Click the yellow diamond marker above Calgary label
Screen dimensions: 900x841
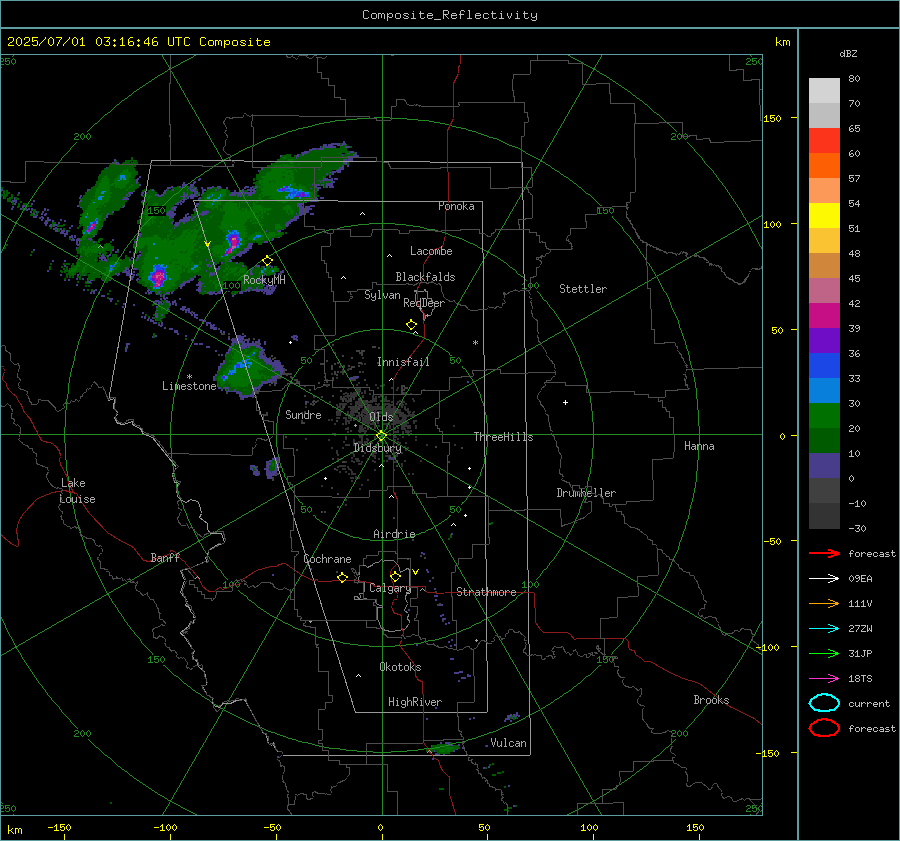point(395,576)
